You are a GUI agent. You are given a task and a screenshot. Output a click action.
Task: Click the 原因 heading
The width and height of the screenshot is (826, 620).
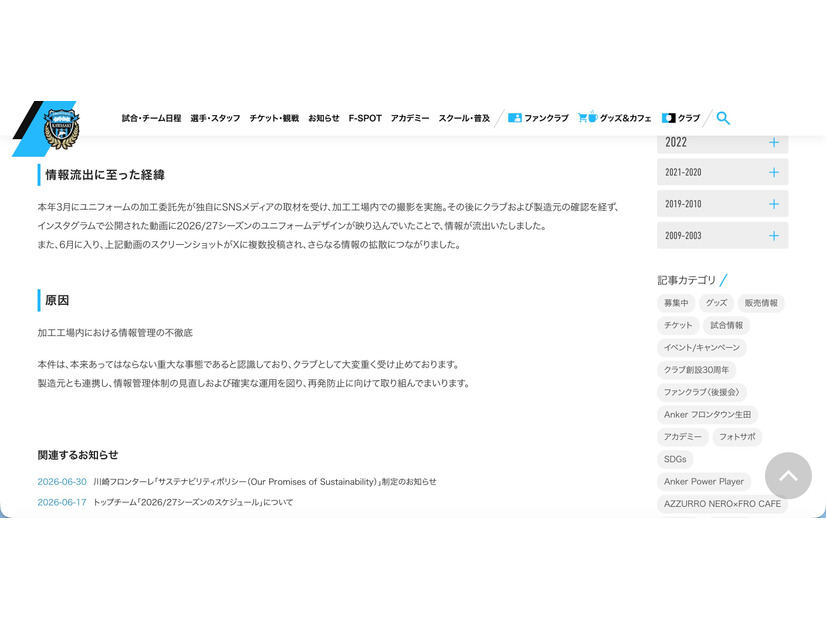pyautogui.click(x=57, y=300)
